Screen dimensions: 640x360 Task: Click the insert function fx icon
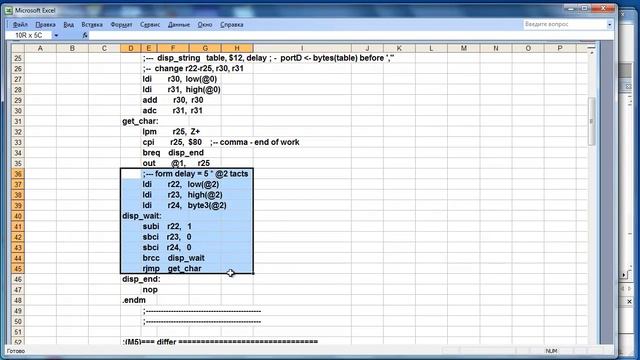[x=85, y=36]
